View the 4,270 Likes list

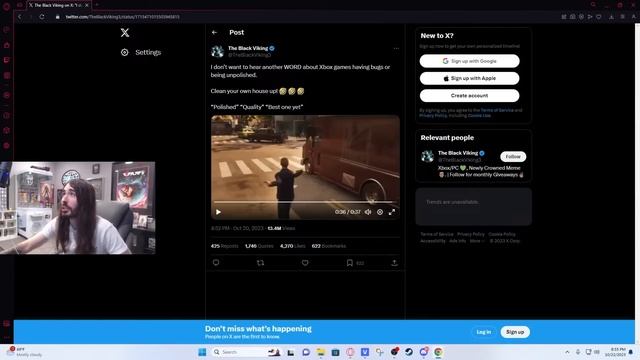point(293,246)
